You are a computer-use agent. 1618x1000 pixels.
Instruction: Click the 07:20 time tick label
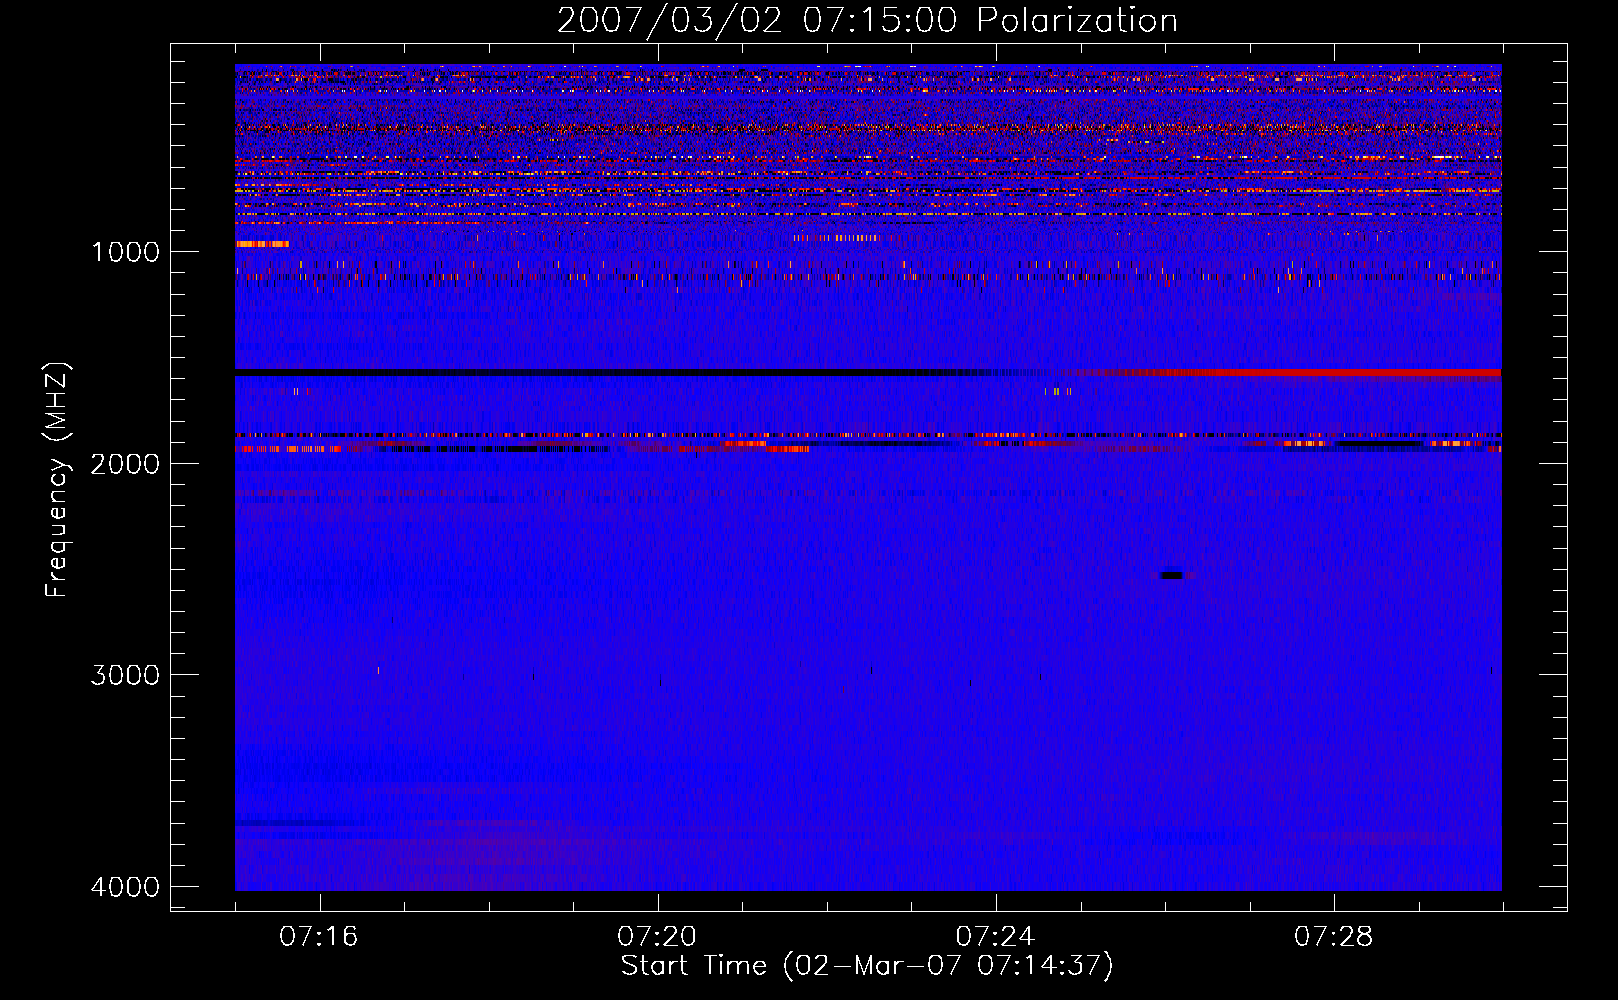(658, 936)
